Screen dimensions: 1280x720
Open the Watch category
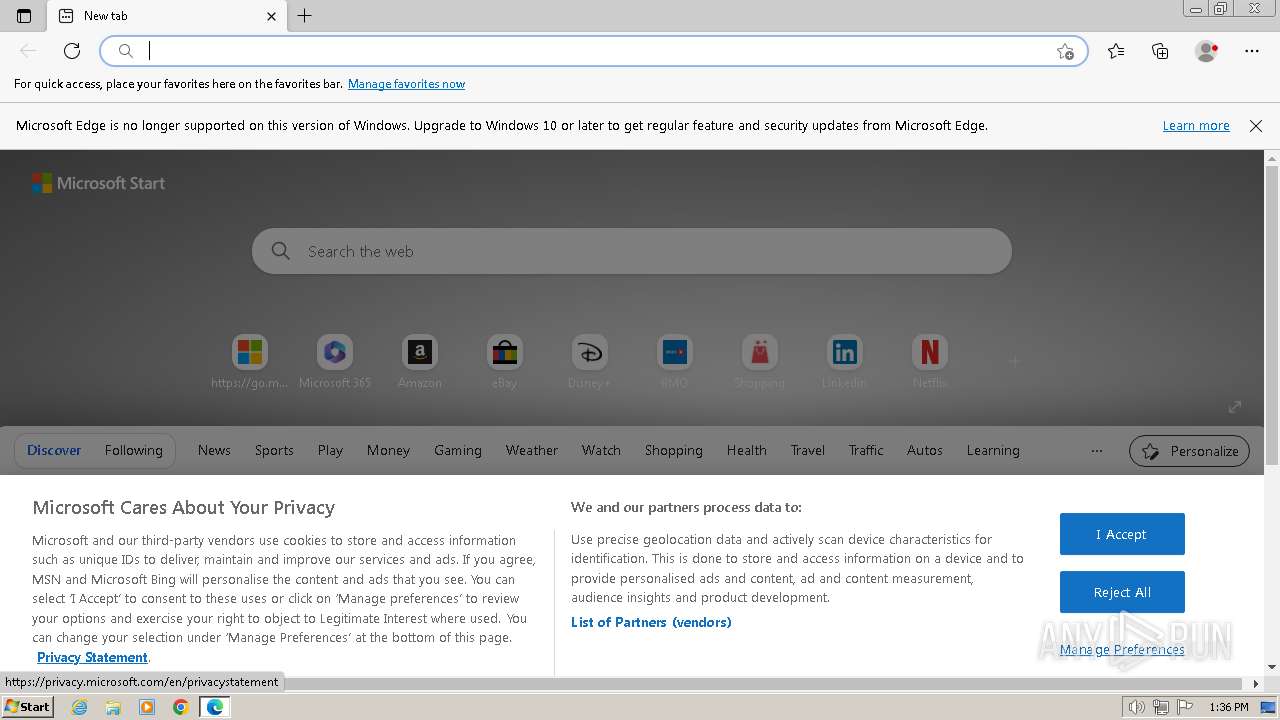(601, 450)
